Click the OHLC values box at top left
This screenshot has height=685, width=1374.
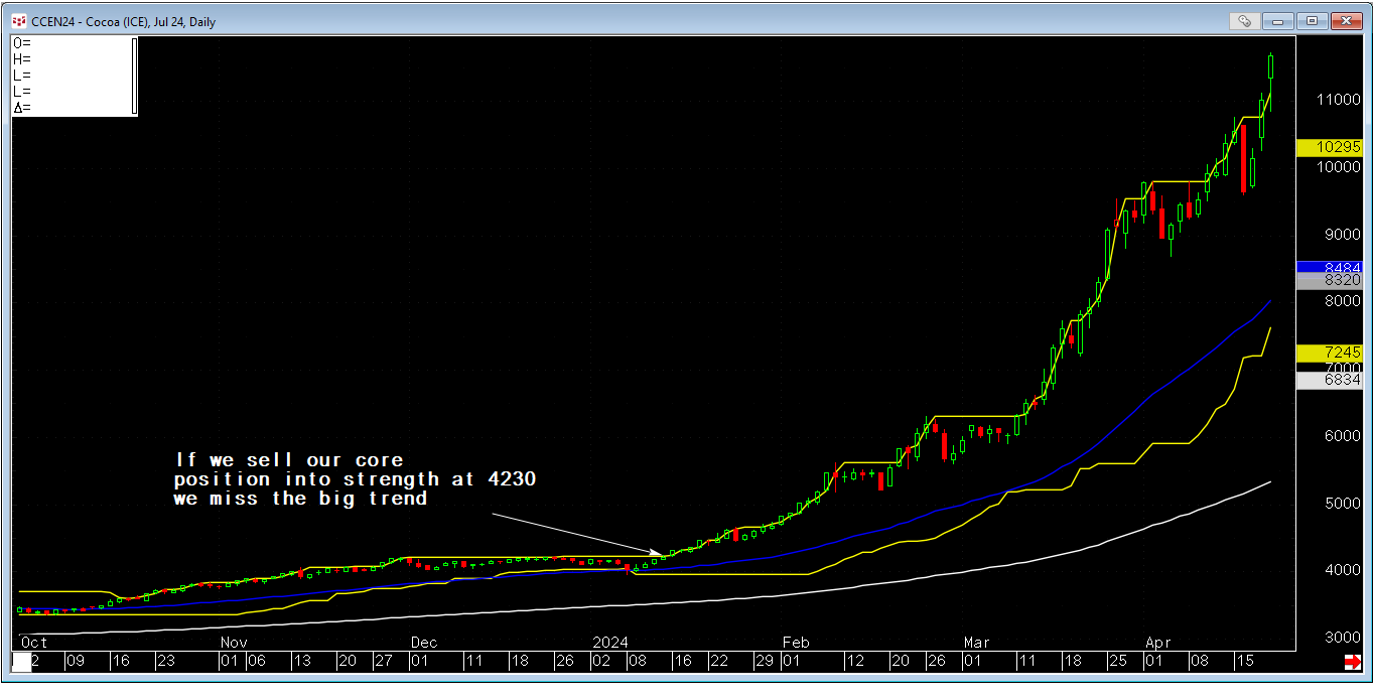(70, 76)
